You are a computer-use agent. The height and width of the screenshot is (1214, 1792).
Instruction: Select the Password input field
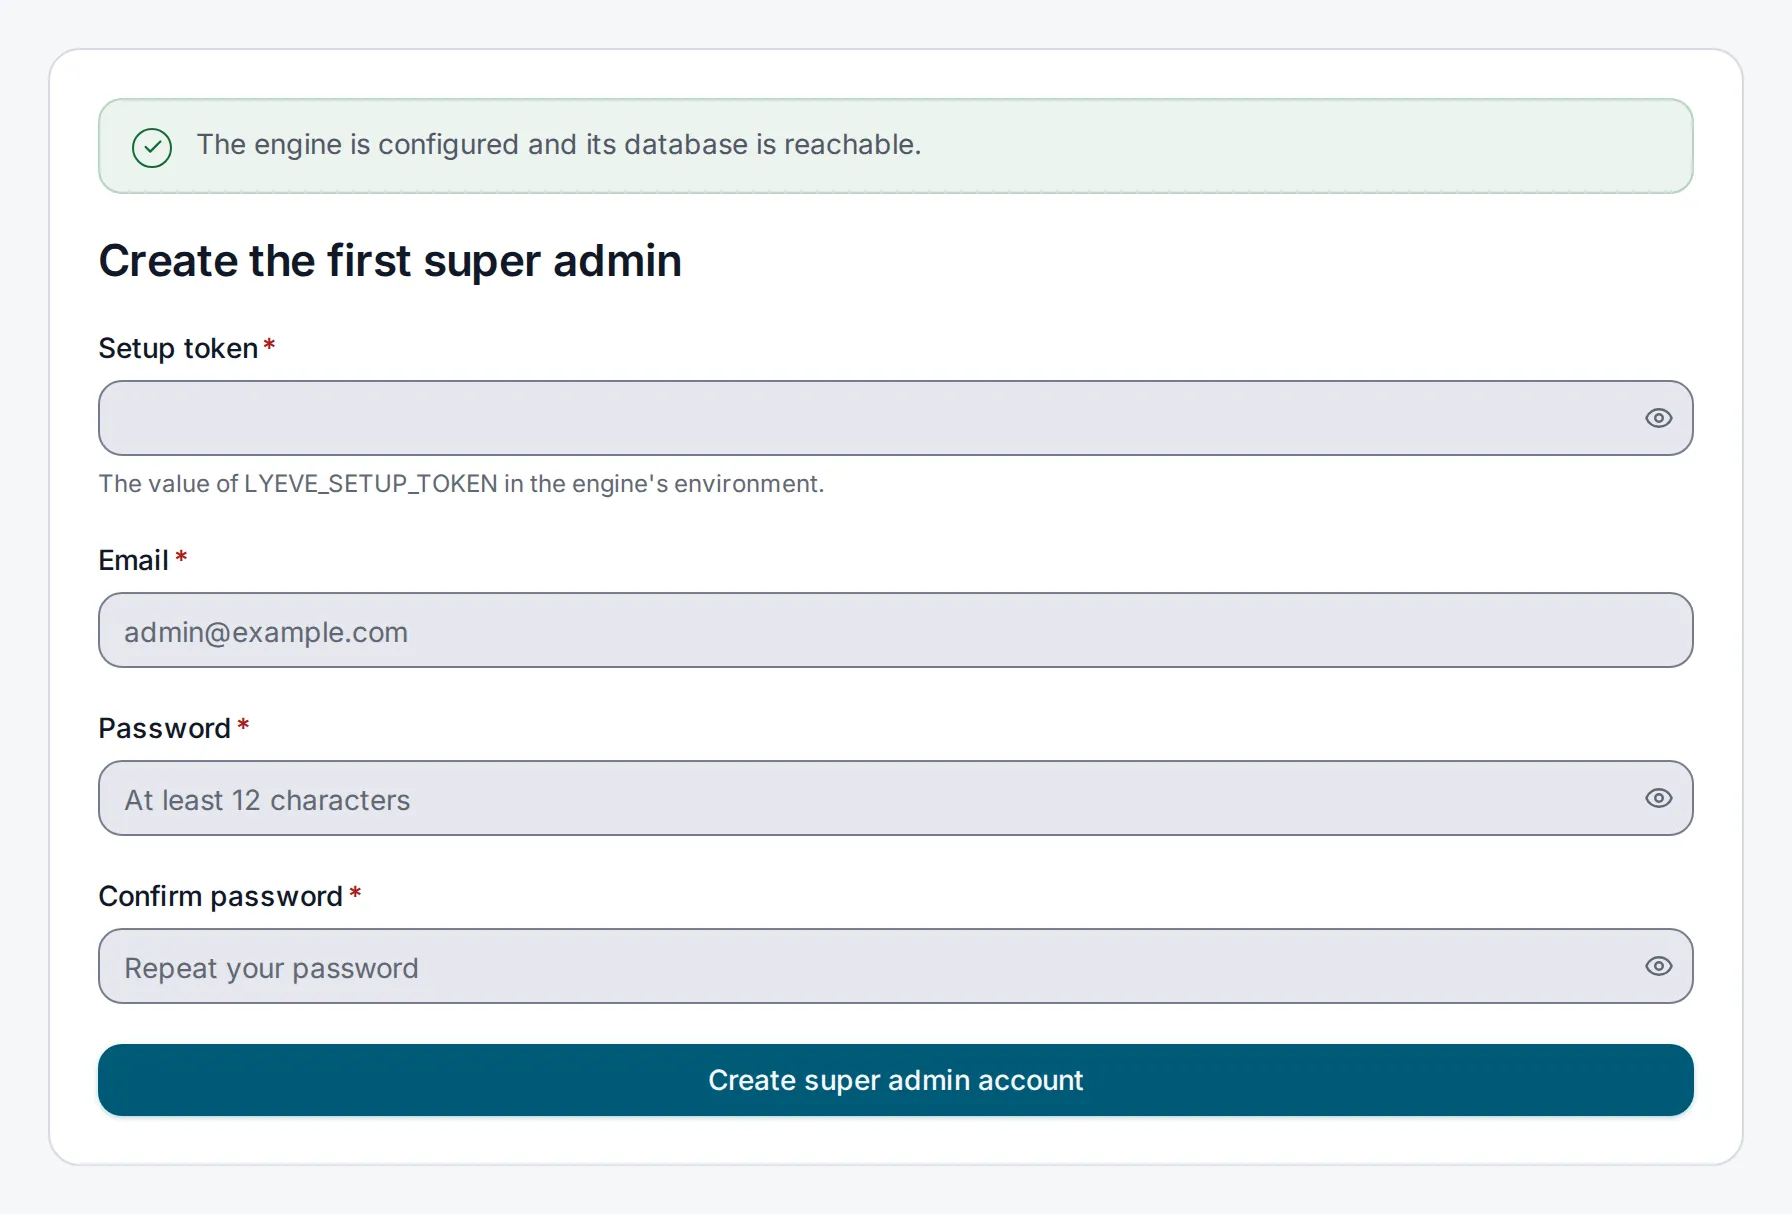point(895,798)
